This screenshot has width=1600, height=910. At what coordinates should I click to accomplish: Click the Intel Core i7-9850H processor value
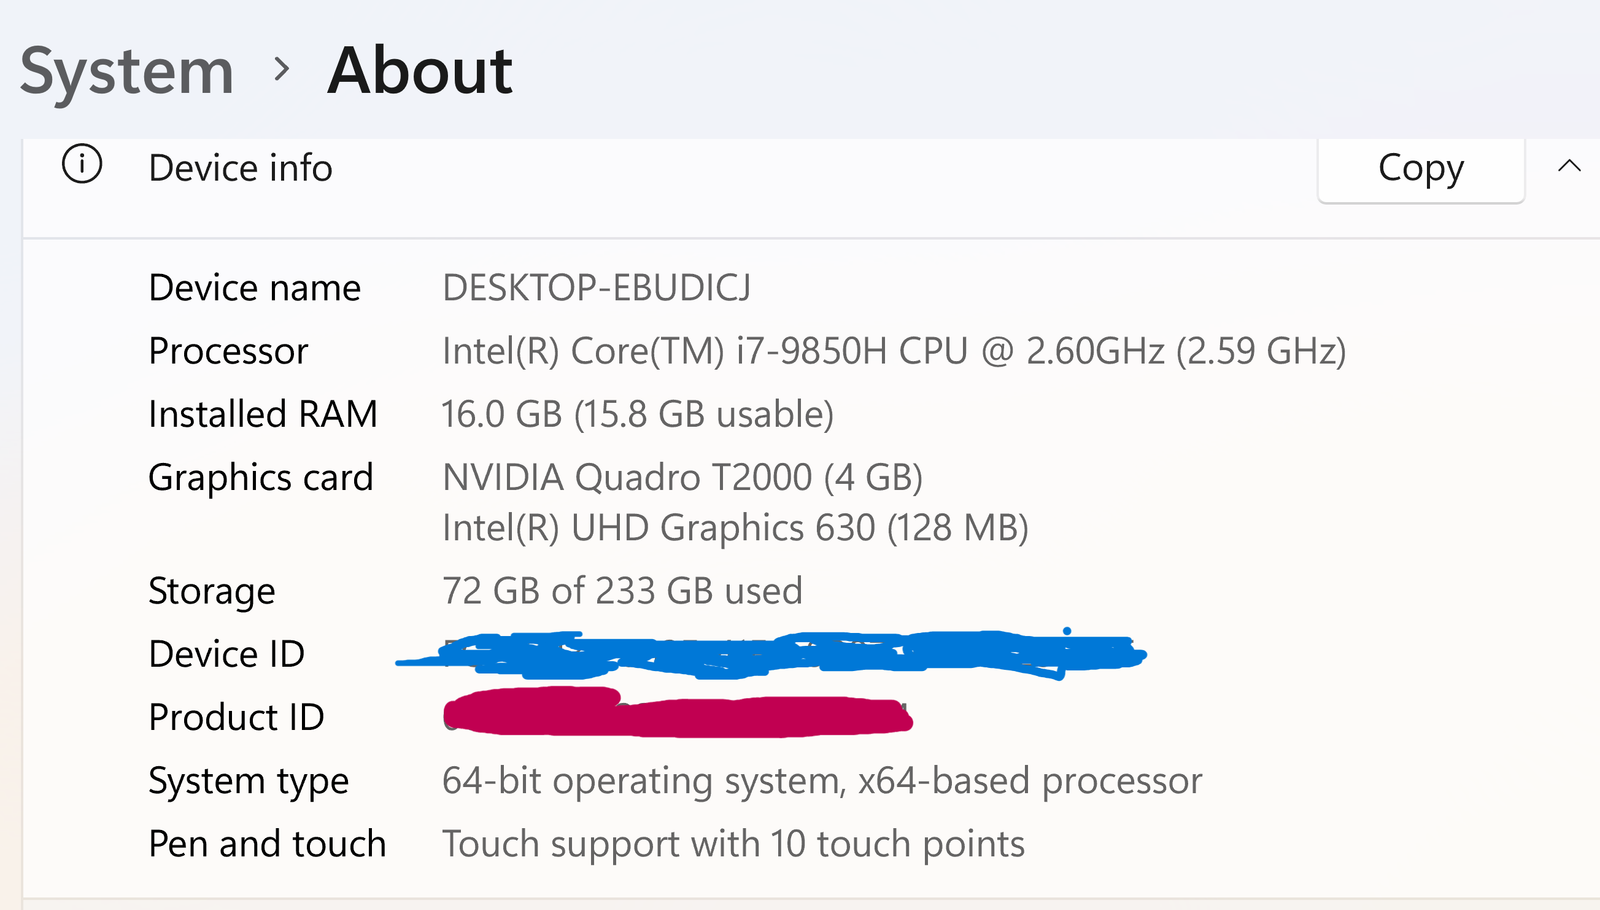(894, 351)
